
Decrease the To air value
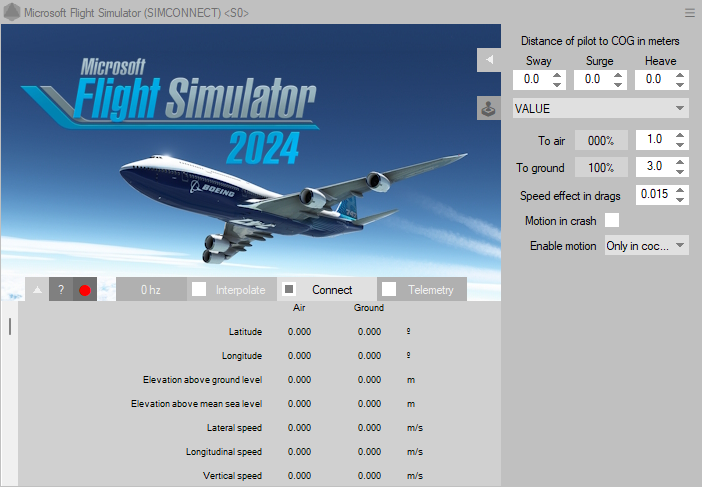(680, 145)
